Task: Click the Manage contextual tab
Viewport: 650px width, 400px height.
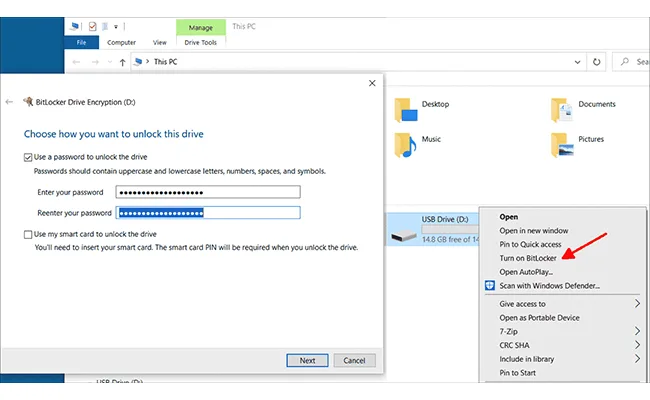Action: click(x=201, y=27)
